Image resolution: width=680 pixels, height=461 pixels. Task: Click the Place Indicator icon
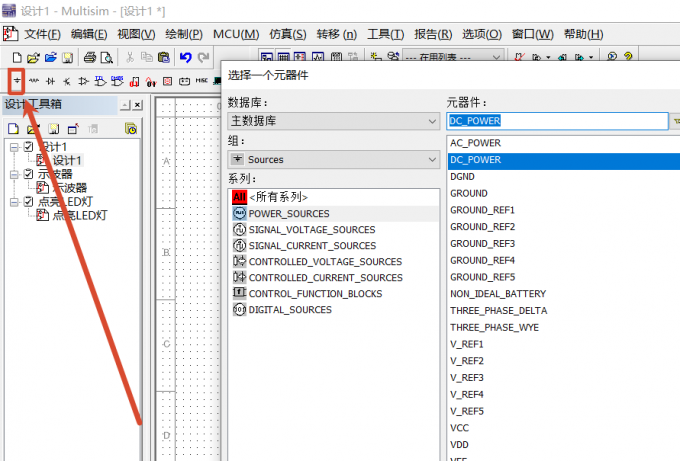167,81
